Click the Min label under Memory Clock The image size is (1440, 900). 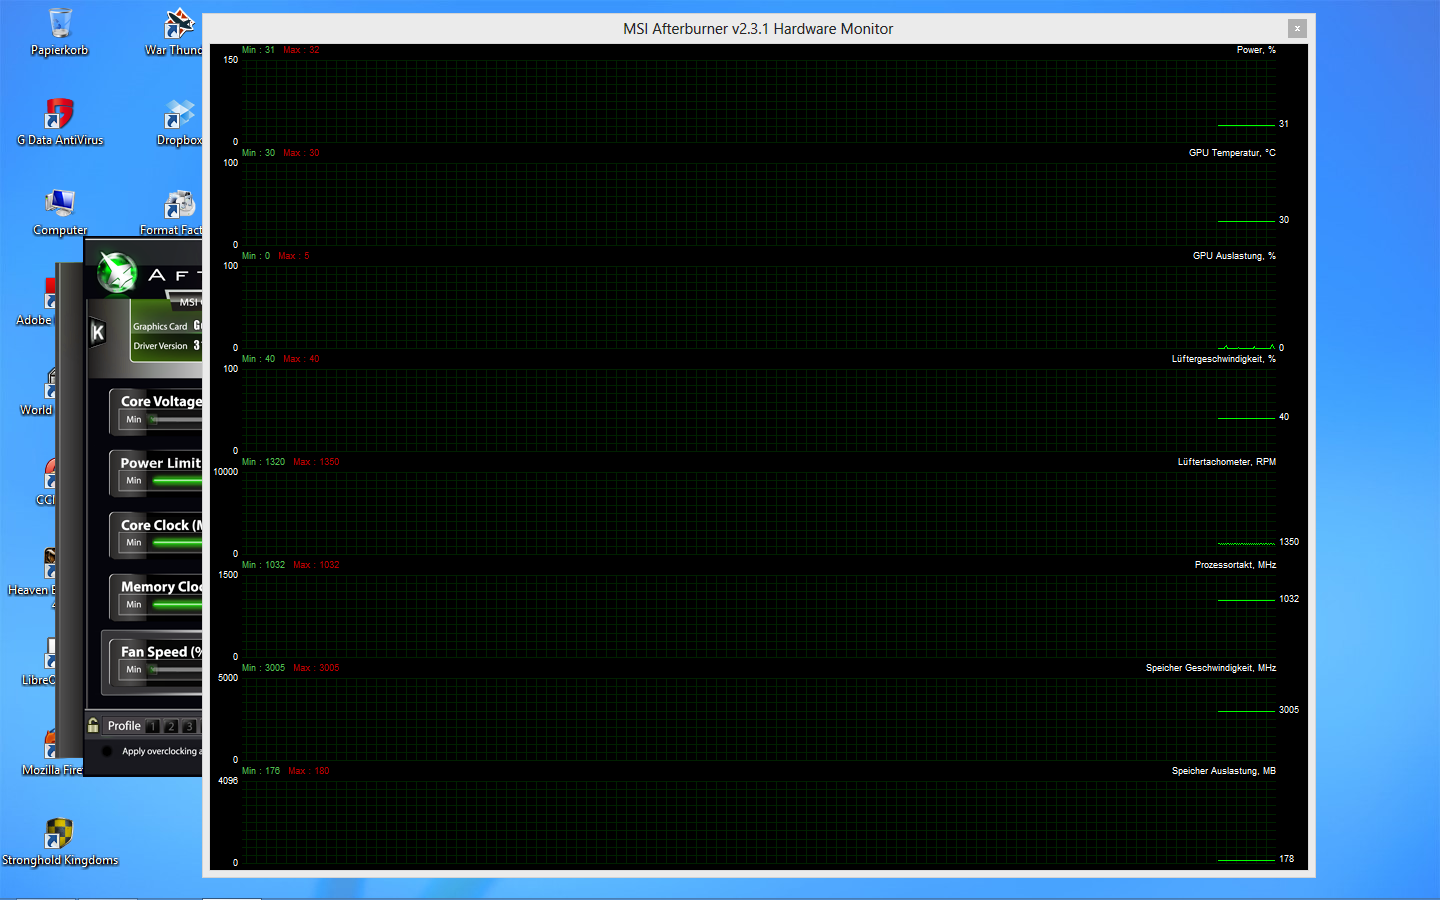click(134, 605)
